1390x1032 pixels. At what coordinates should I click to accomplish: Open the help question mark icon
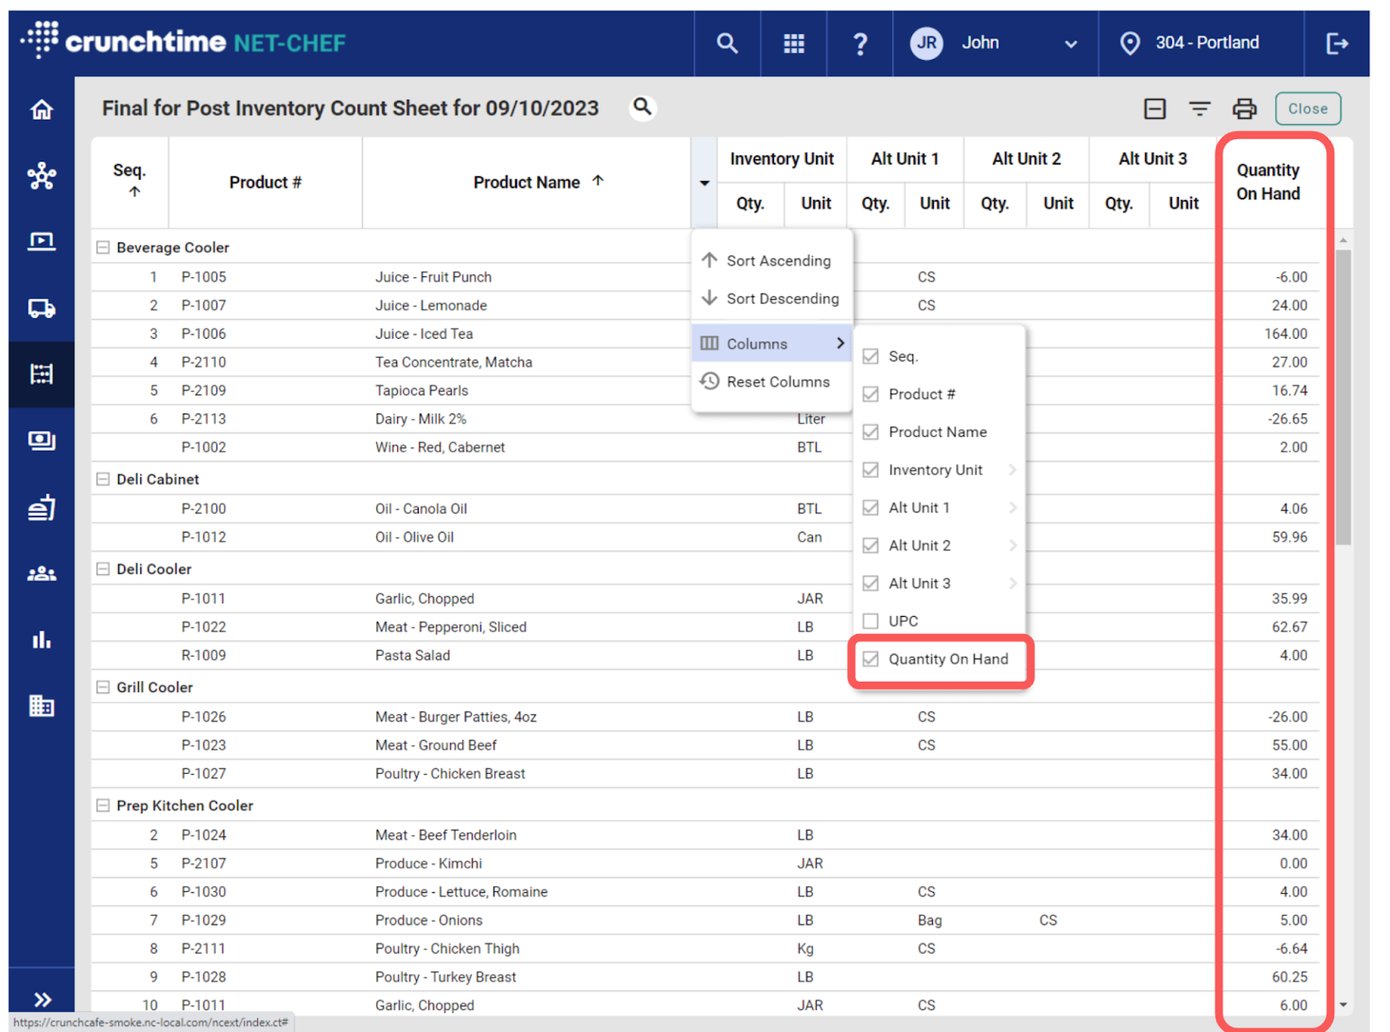click(860, 43)
